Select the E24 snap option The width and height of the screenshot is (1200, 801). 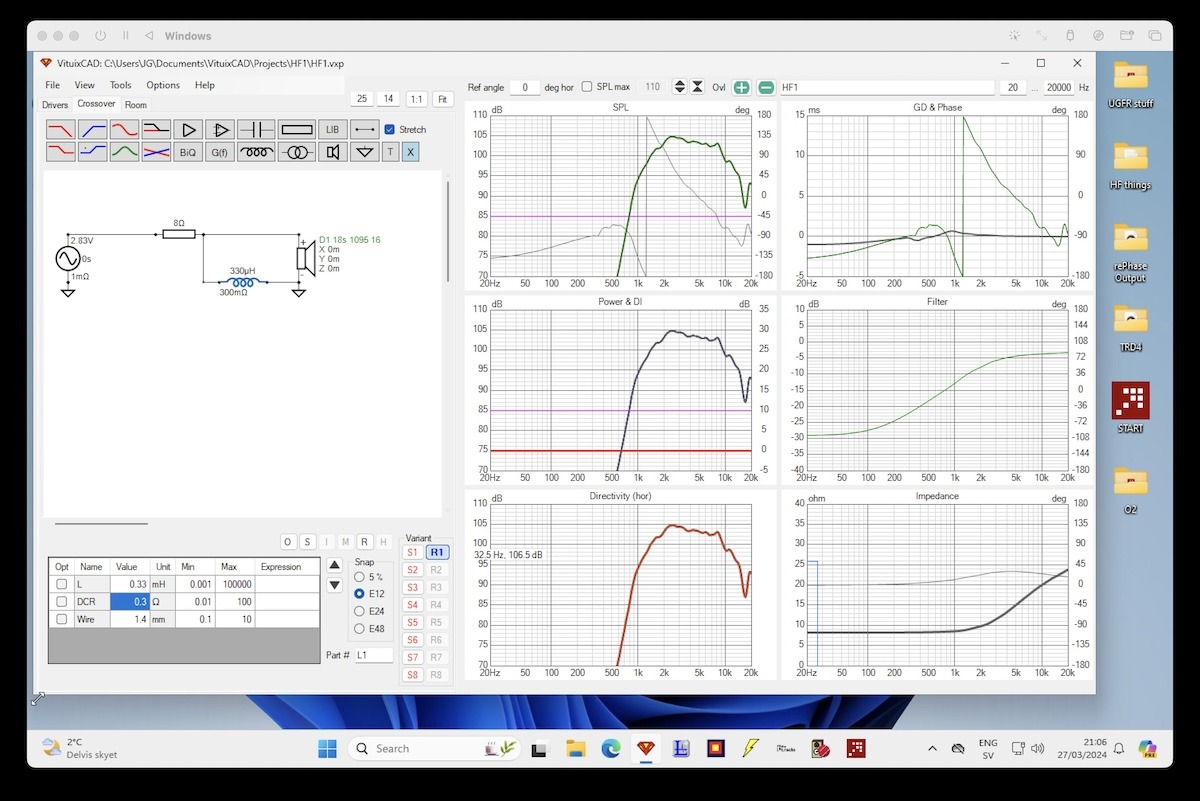360,611
